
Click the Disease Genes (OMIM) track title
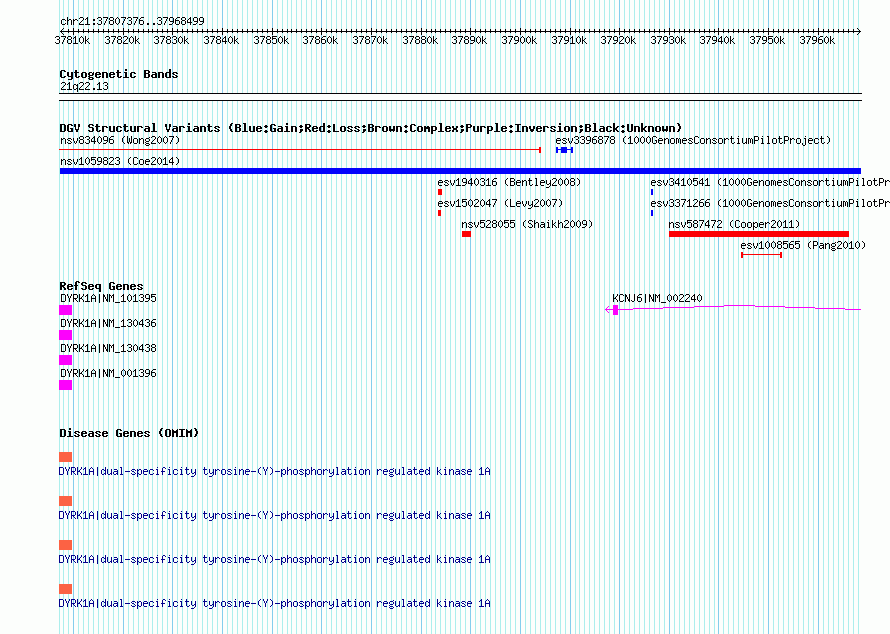[x=129, y=433]
